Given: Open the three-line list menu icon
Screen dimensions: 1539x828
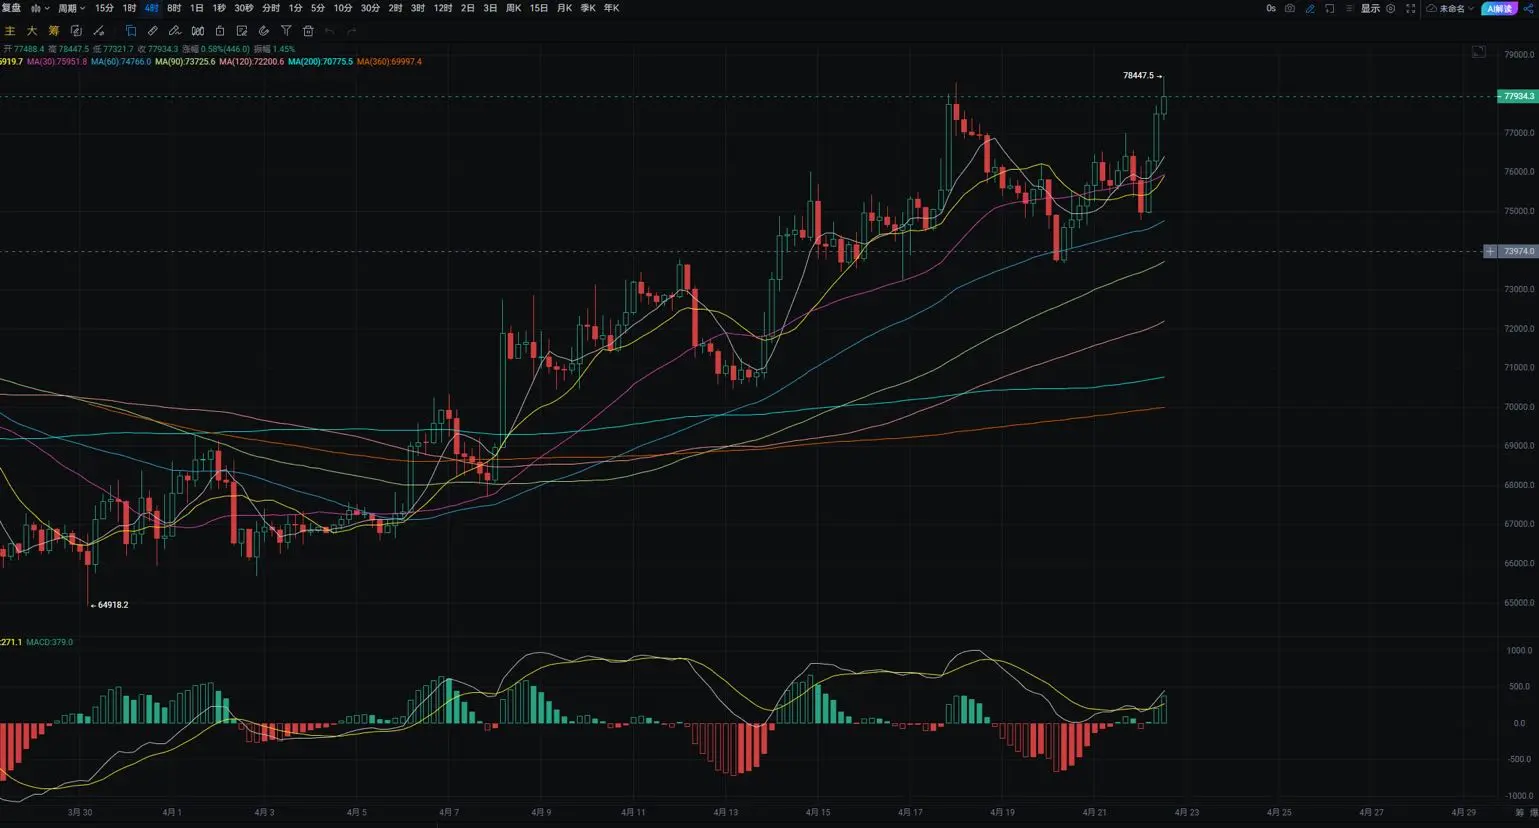Looking at the screenshot, I should point(1349,8).
